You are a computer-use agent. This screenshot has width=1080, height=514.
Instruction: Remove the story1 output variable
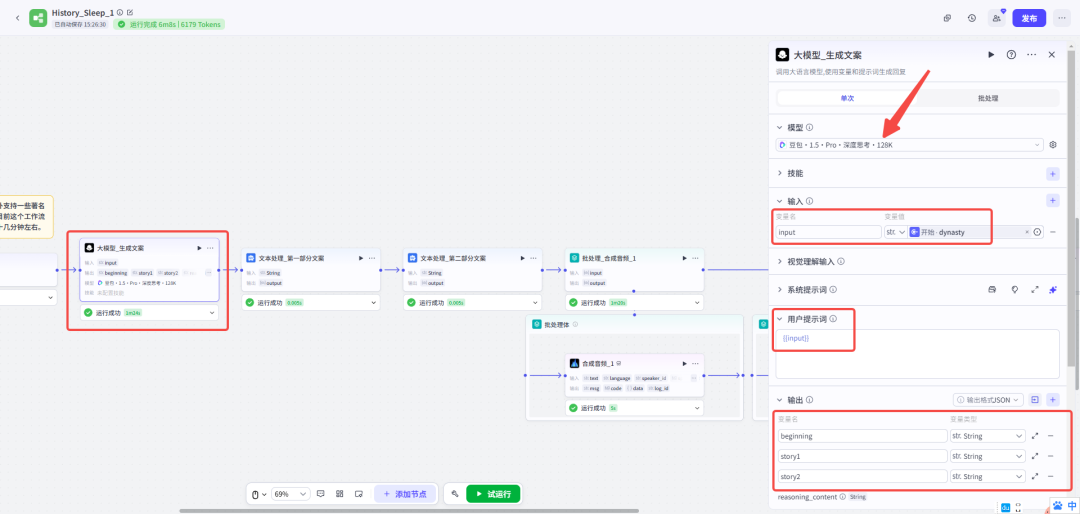tap(1050, 456)
